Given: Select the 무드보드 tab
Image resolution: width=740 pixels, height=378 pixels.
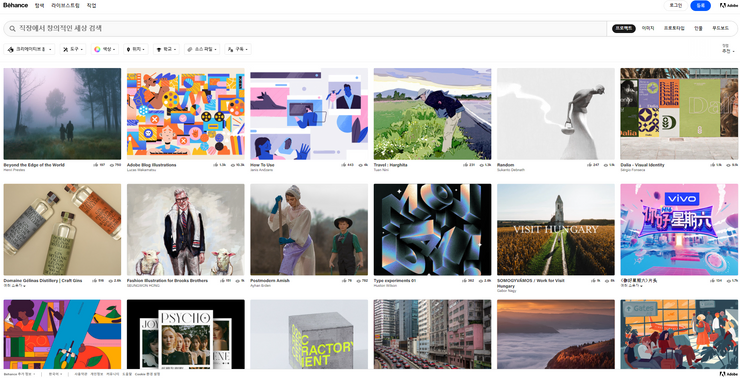Looking at the screenshot, I should (x=720, y=29).
